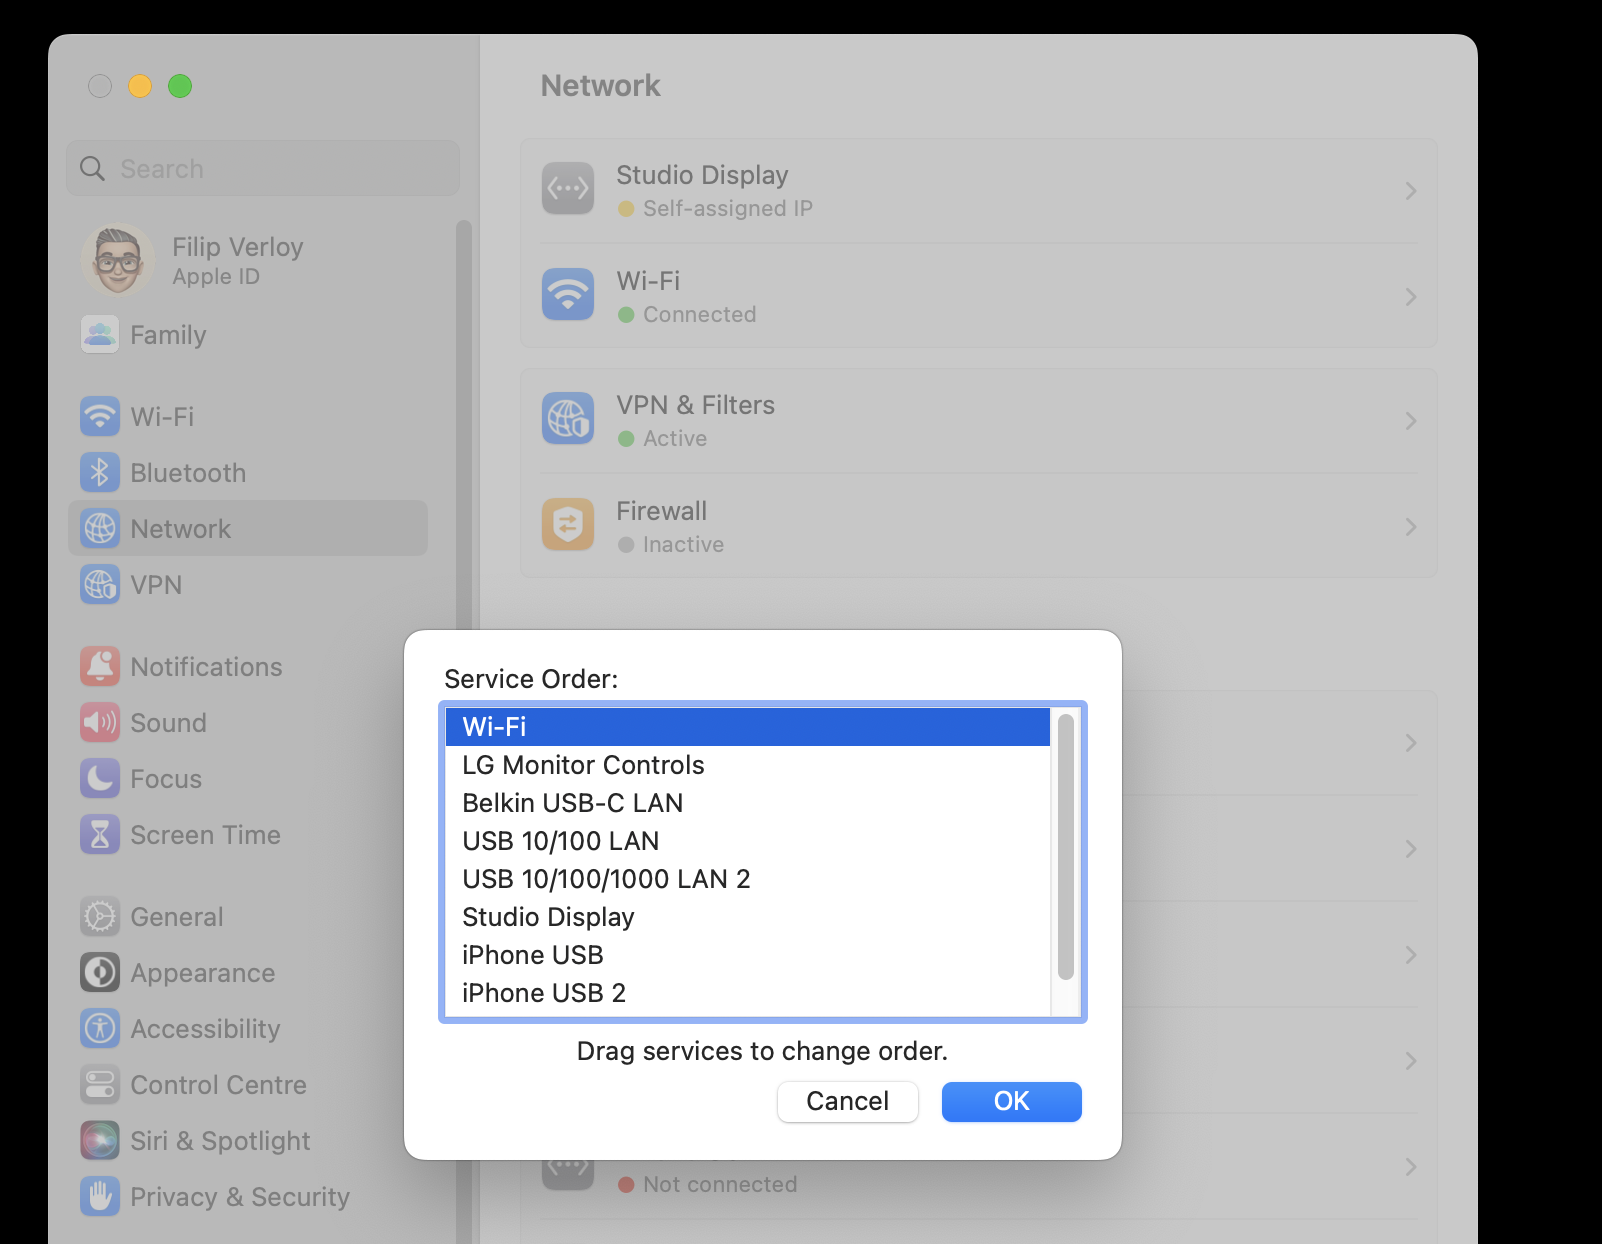Click the Notifications bell icon

click(x=100, y=666)
